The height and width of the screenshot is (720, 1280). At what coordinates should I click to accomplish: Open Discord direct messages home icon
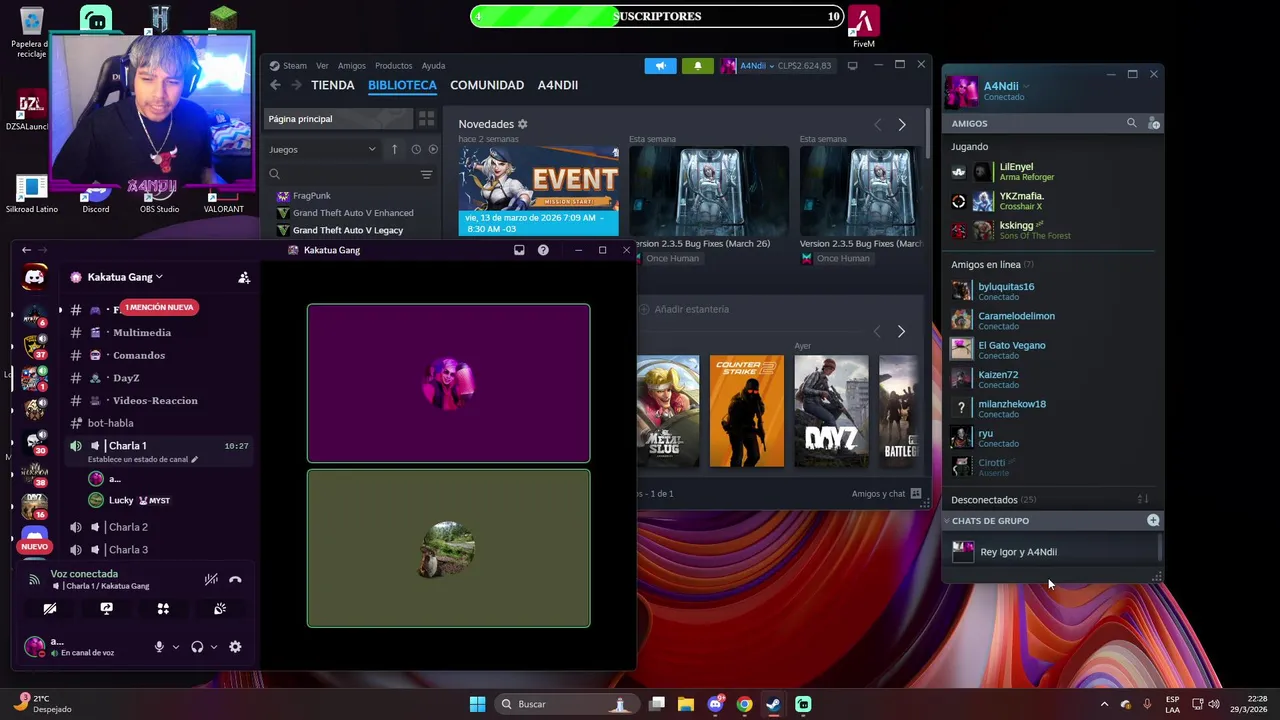tap(35, 277)
